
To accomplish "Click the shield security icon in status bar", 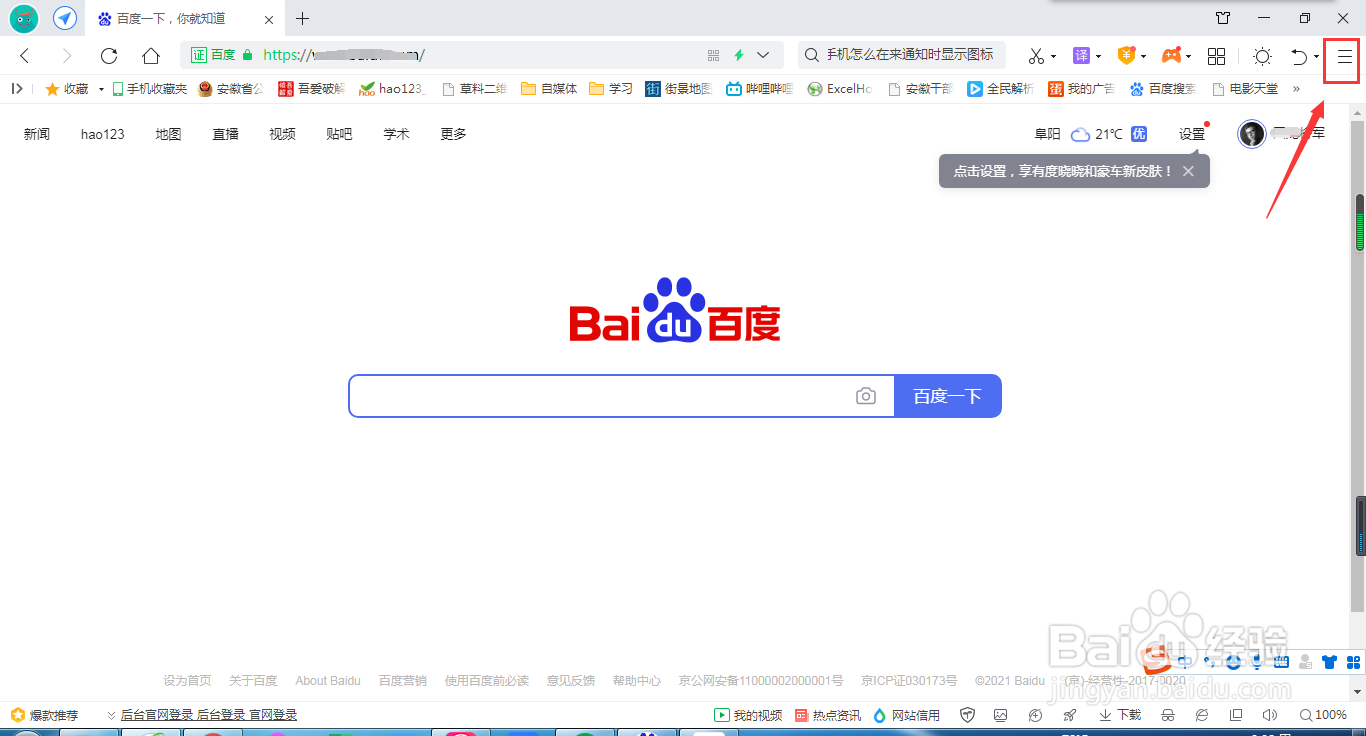I will (x=967, y=715).
